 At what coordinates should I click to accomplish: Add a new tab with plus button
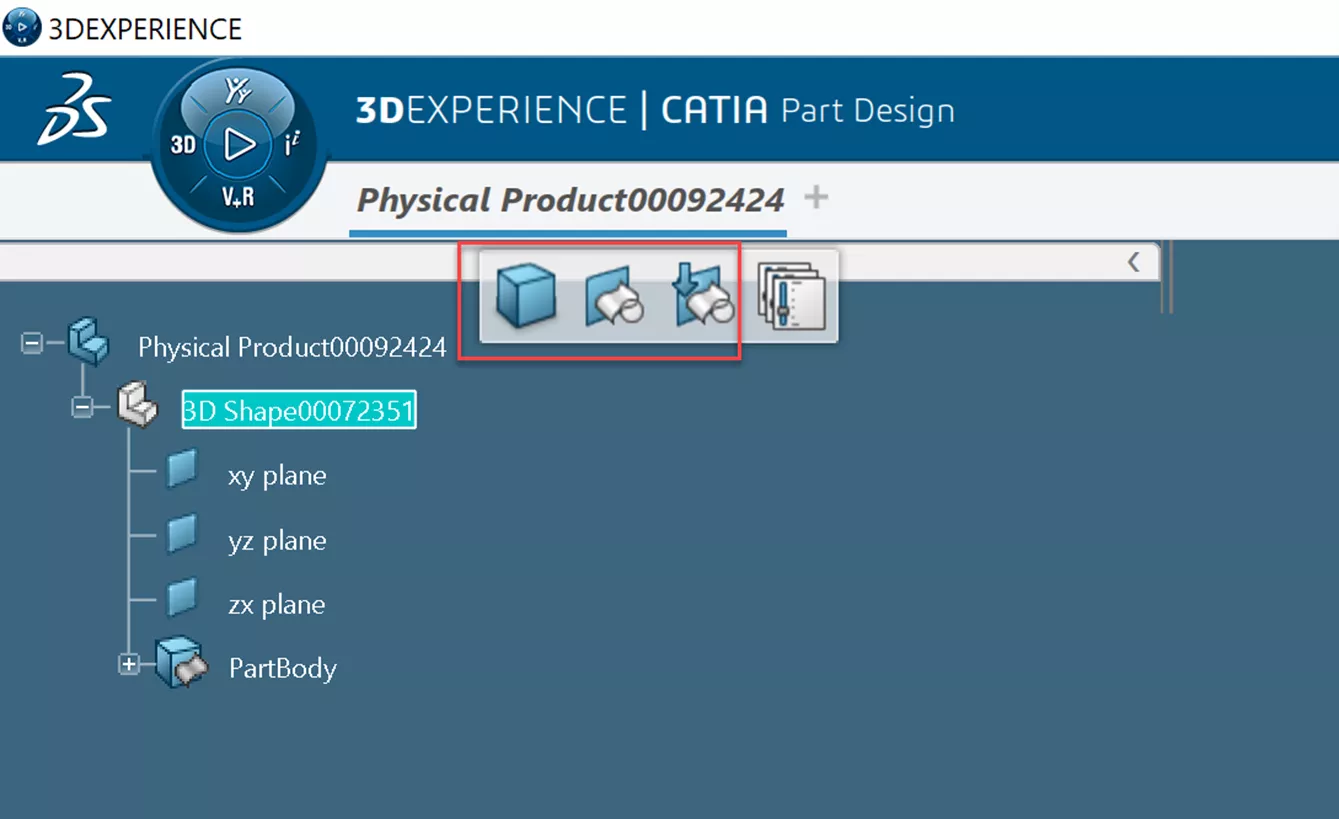click(816, 197)
